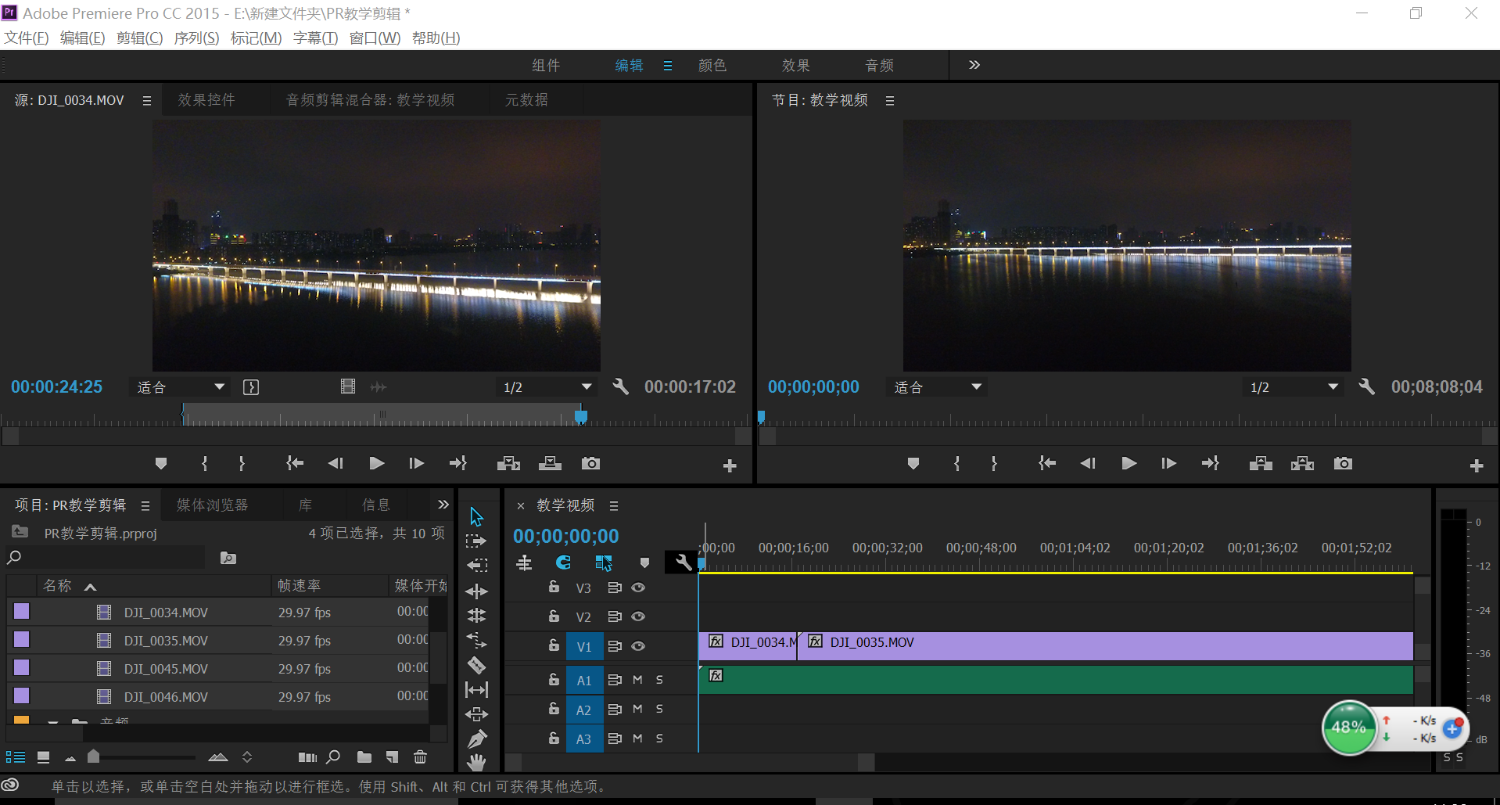Switch to 媒体浏览器 tab
Viewport: 1500px width, 805px height.
pyautogui.click(x=212, y=505)
